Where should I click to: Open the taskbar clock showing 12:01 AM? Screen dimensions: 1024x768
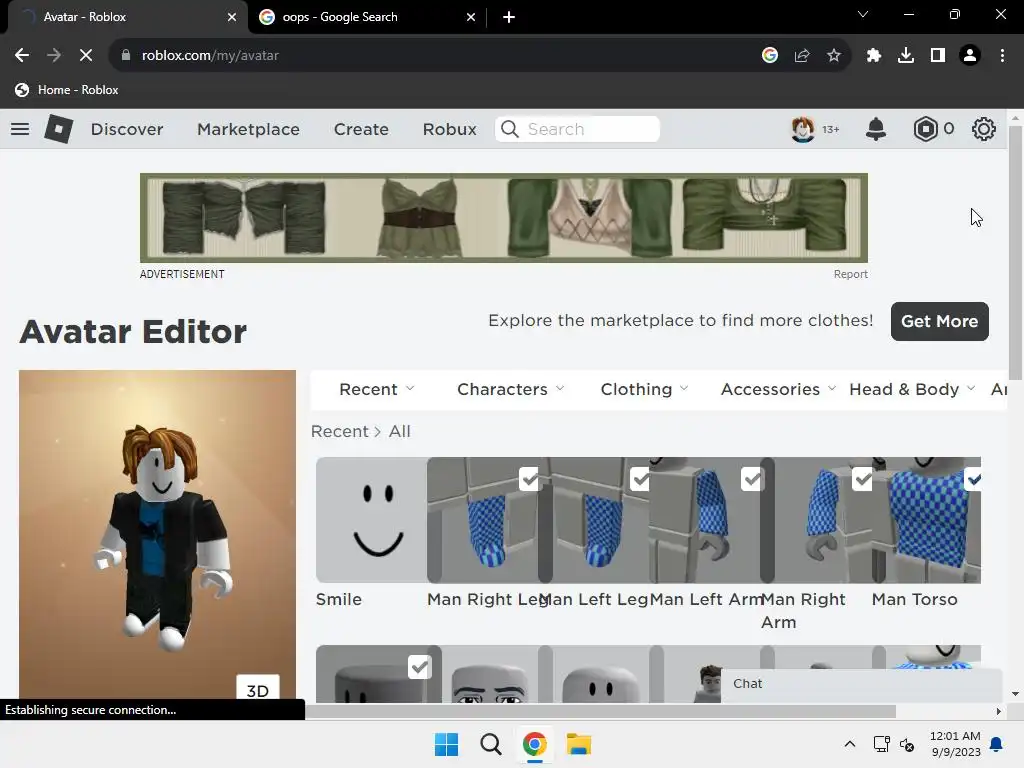pyautogui.click(x=955, y=744)
